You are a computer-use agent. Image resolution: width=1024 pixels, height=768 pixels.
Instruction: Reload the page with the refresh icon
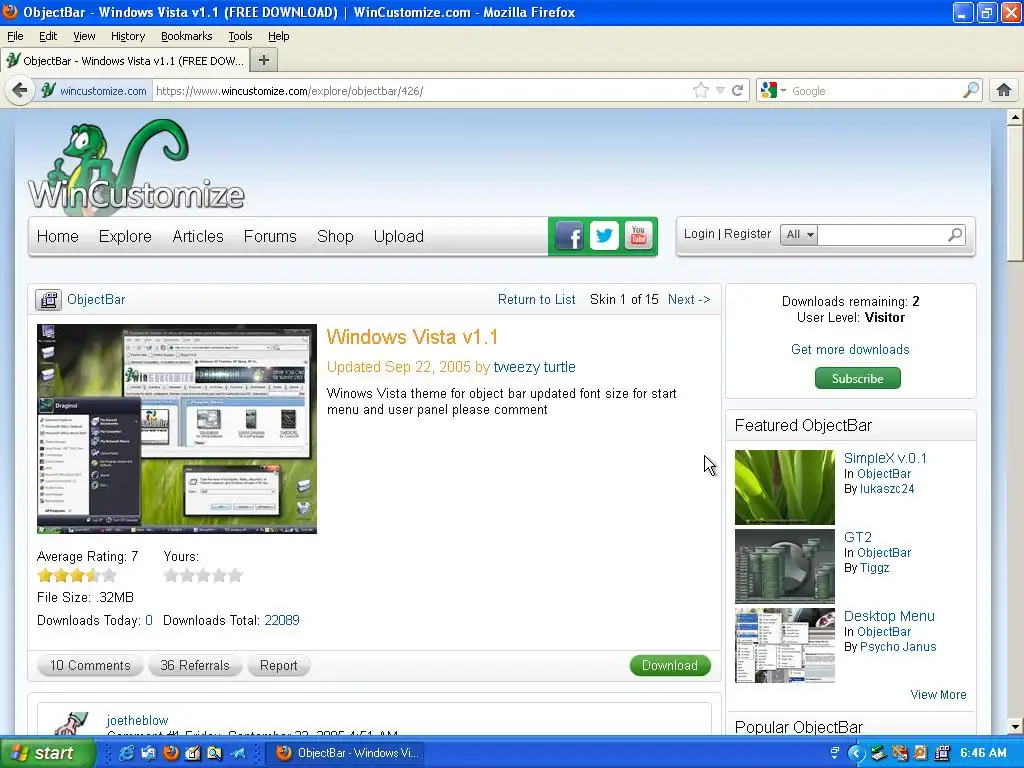pos(737,90)
